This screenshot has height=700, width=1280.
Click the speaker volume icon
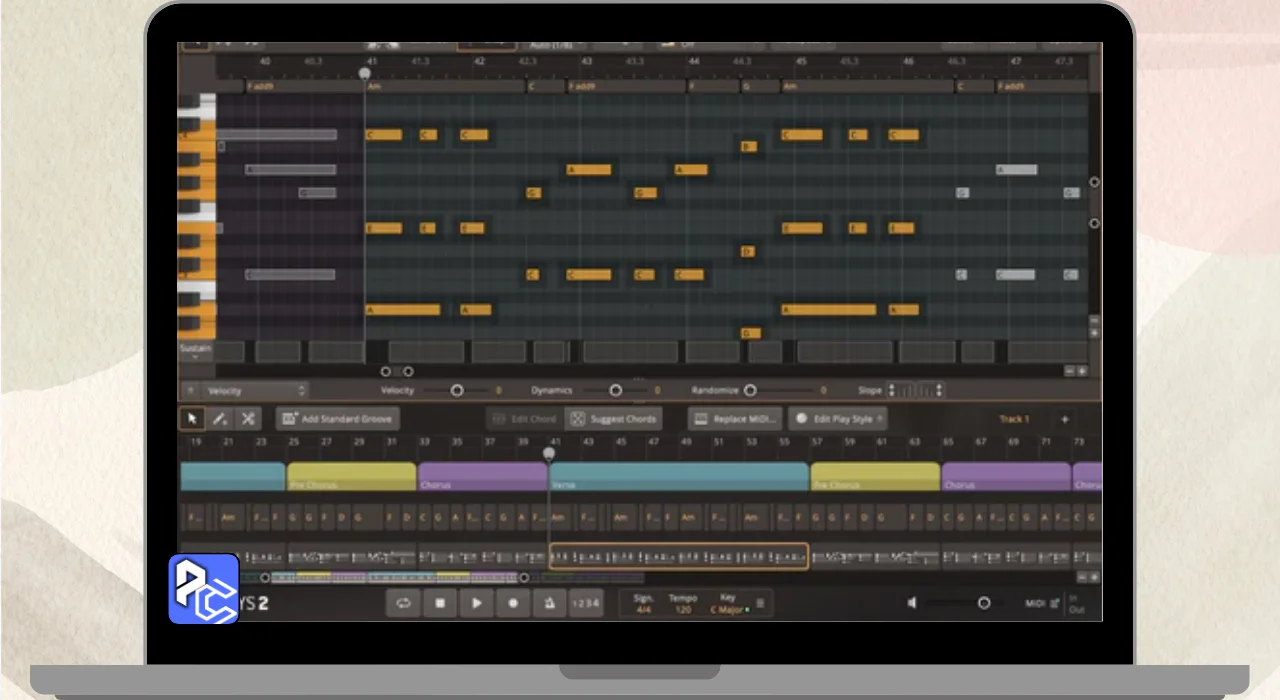(912, 603)
